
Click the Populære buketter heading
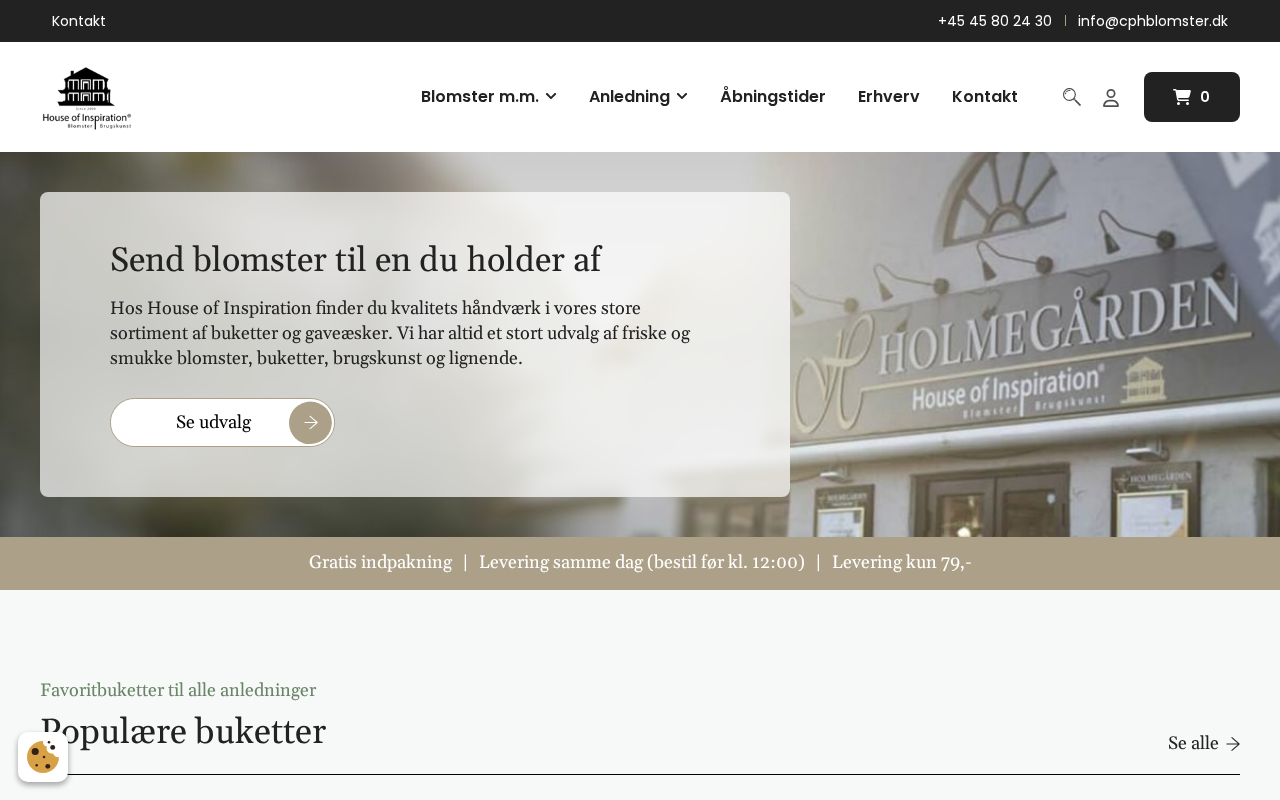point(183,732)
